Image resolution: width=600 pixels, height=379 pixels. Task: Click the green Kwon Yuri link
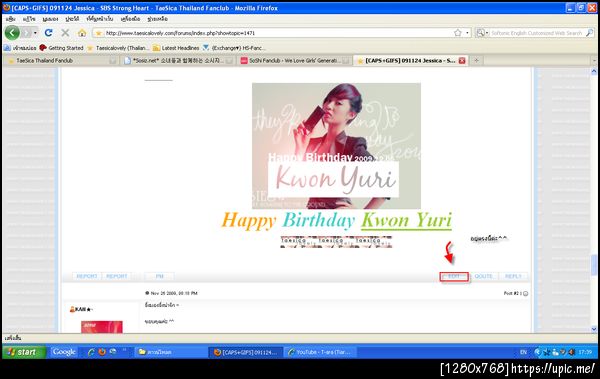tap(406, 221)
